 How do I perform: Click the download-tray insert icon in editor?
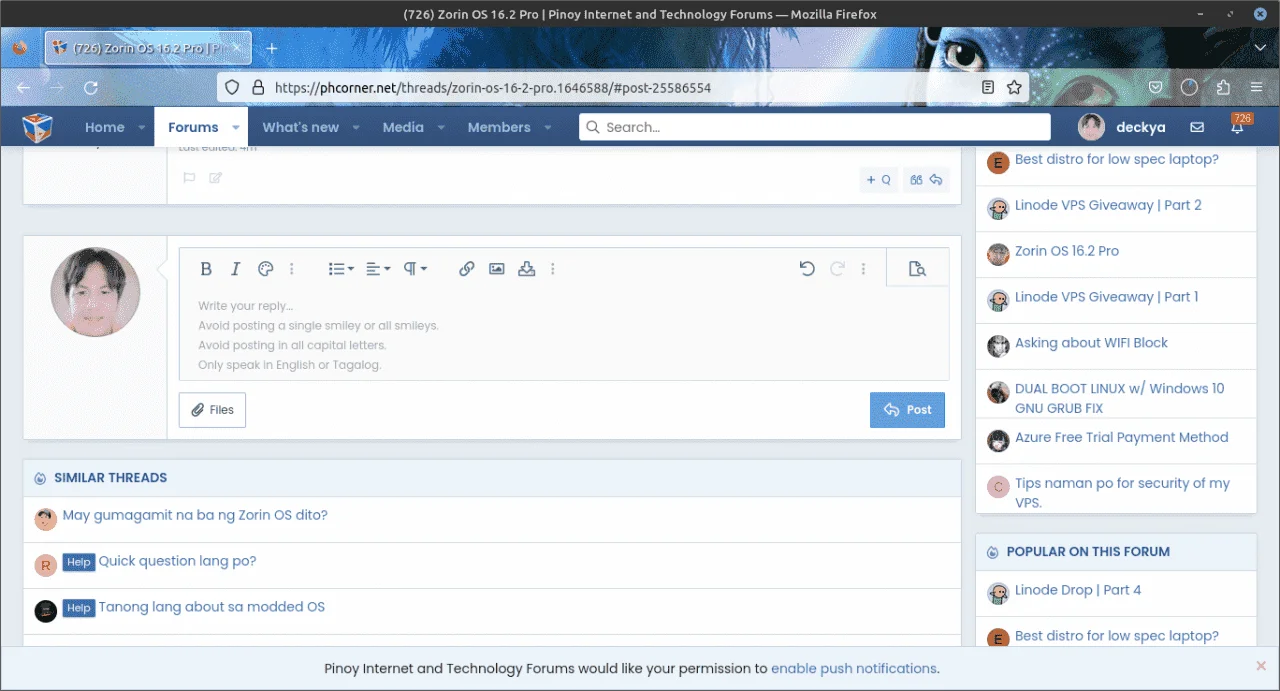tap(527, 269)
